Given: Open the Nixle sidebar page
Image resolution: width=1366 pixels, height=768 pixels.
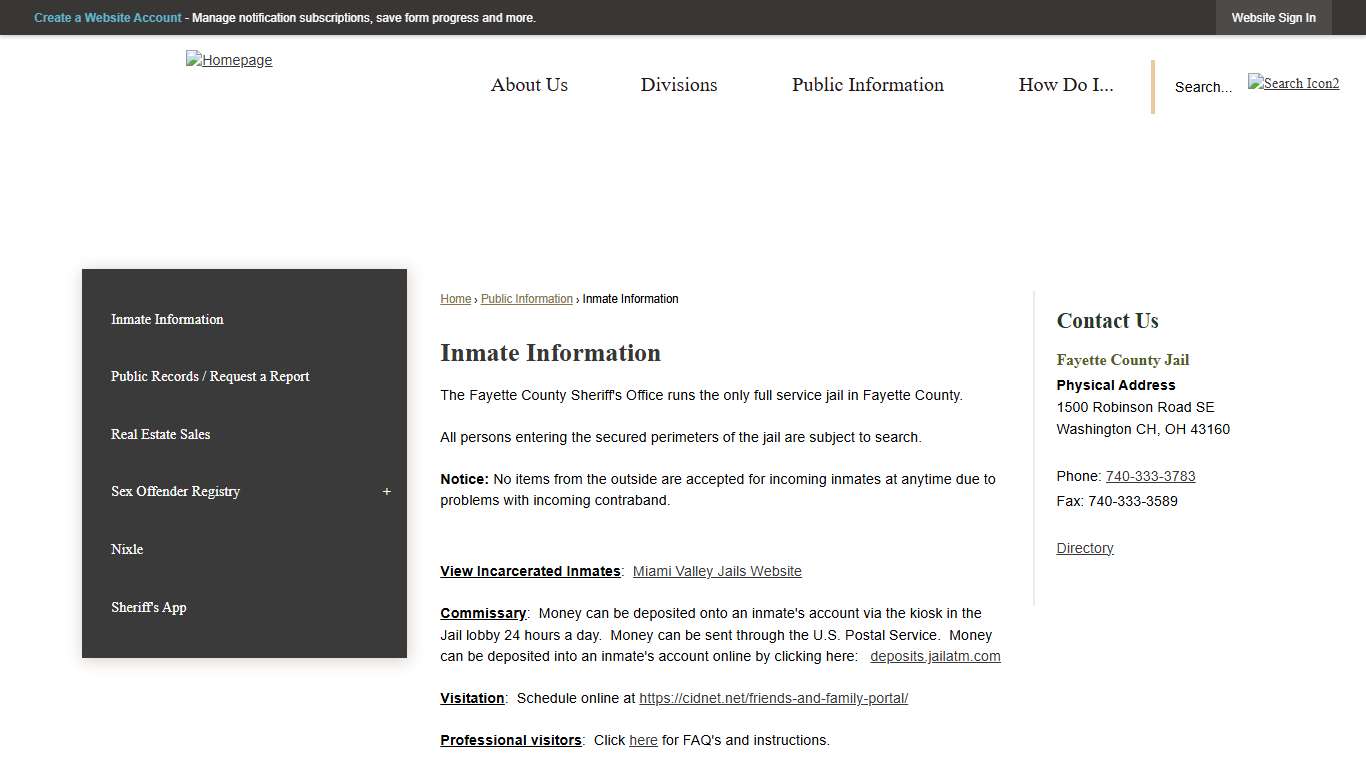Looking at the screenshot, I should click(127, 549).
